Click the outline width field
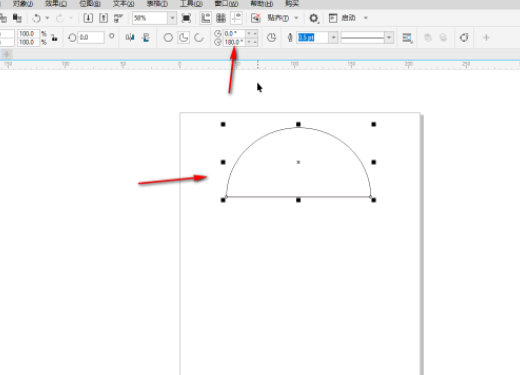Viewport: 520px width, 375px height. tap(313, 37)
